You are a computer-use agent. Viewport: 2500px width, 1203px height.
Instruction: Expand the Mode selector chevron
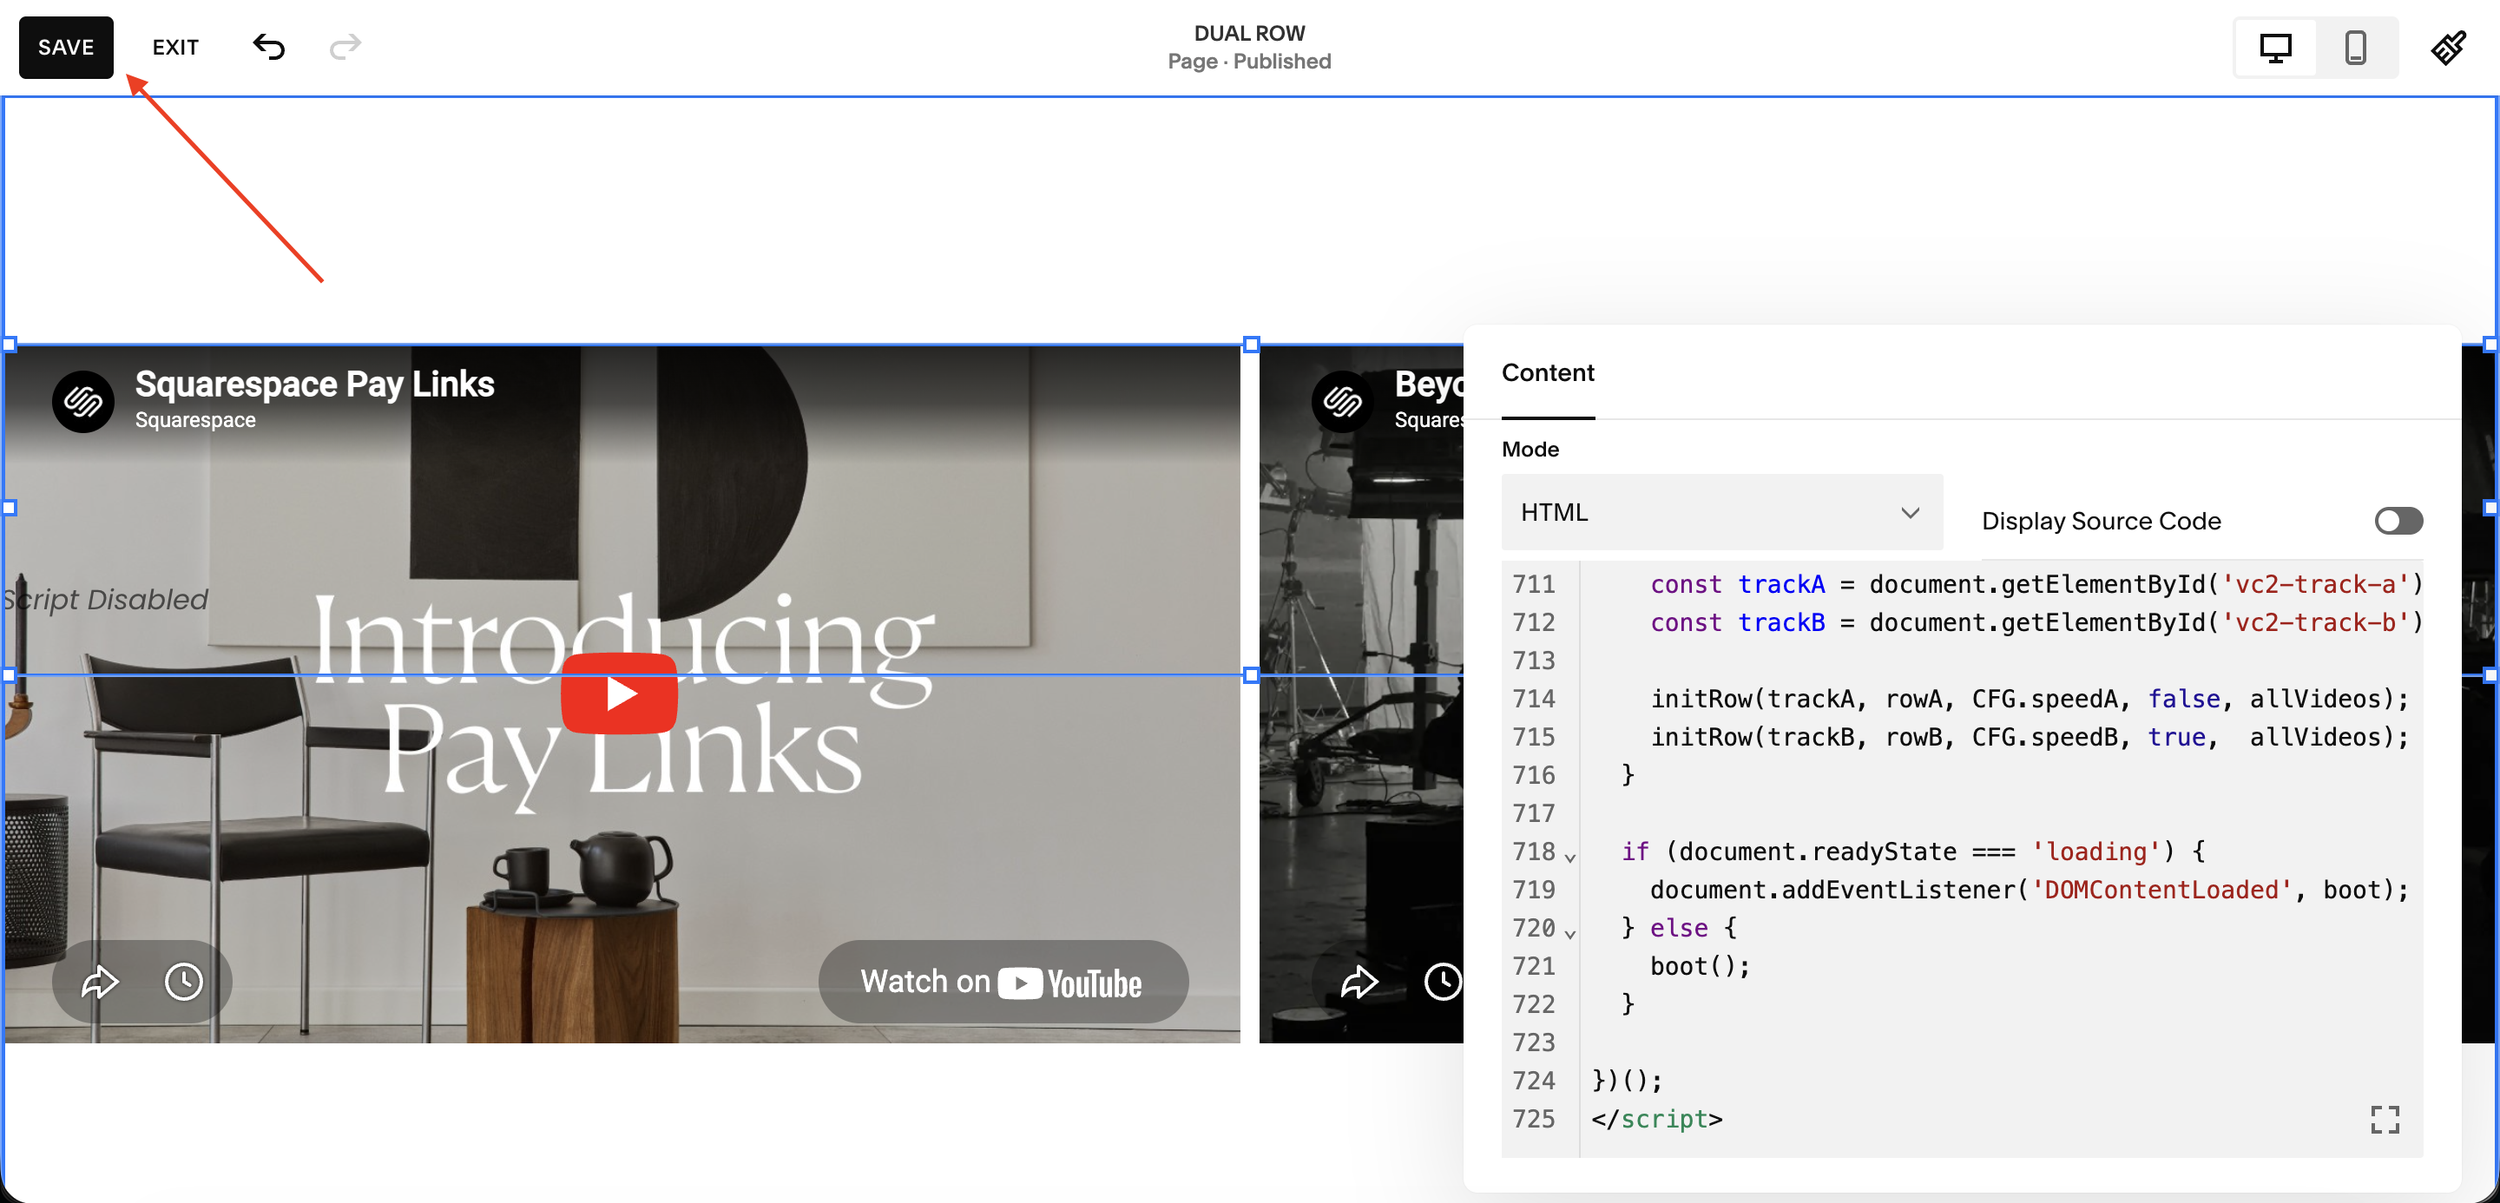tap(1911, 512)
